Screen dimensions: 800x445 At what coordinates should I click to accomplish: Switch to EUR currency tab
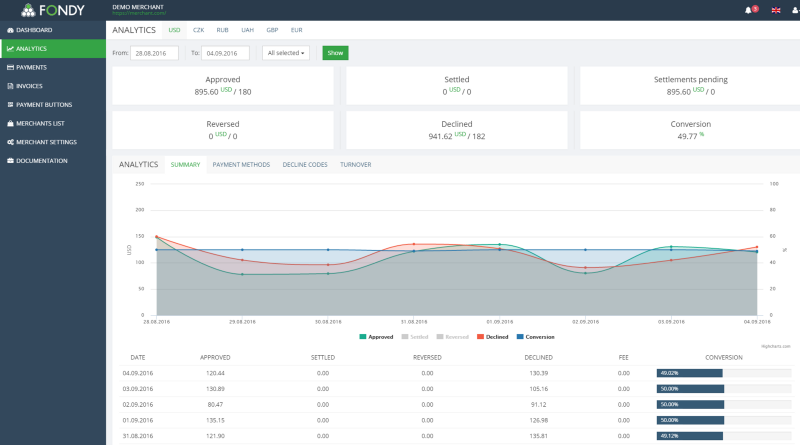(296, 30)
